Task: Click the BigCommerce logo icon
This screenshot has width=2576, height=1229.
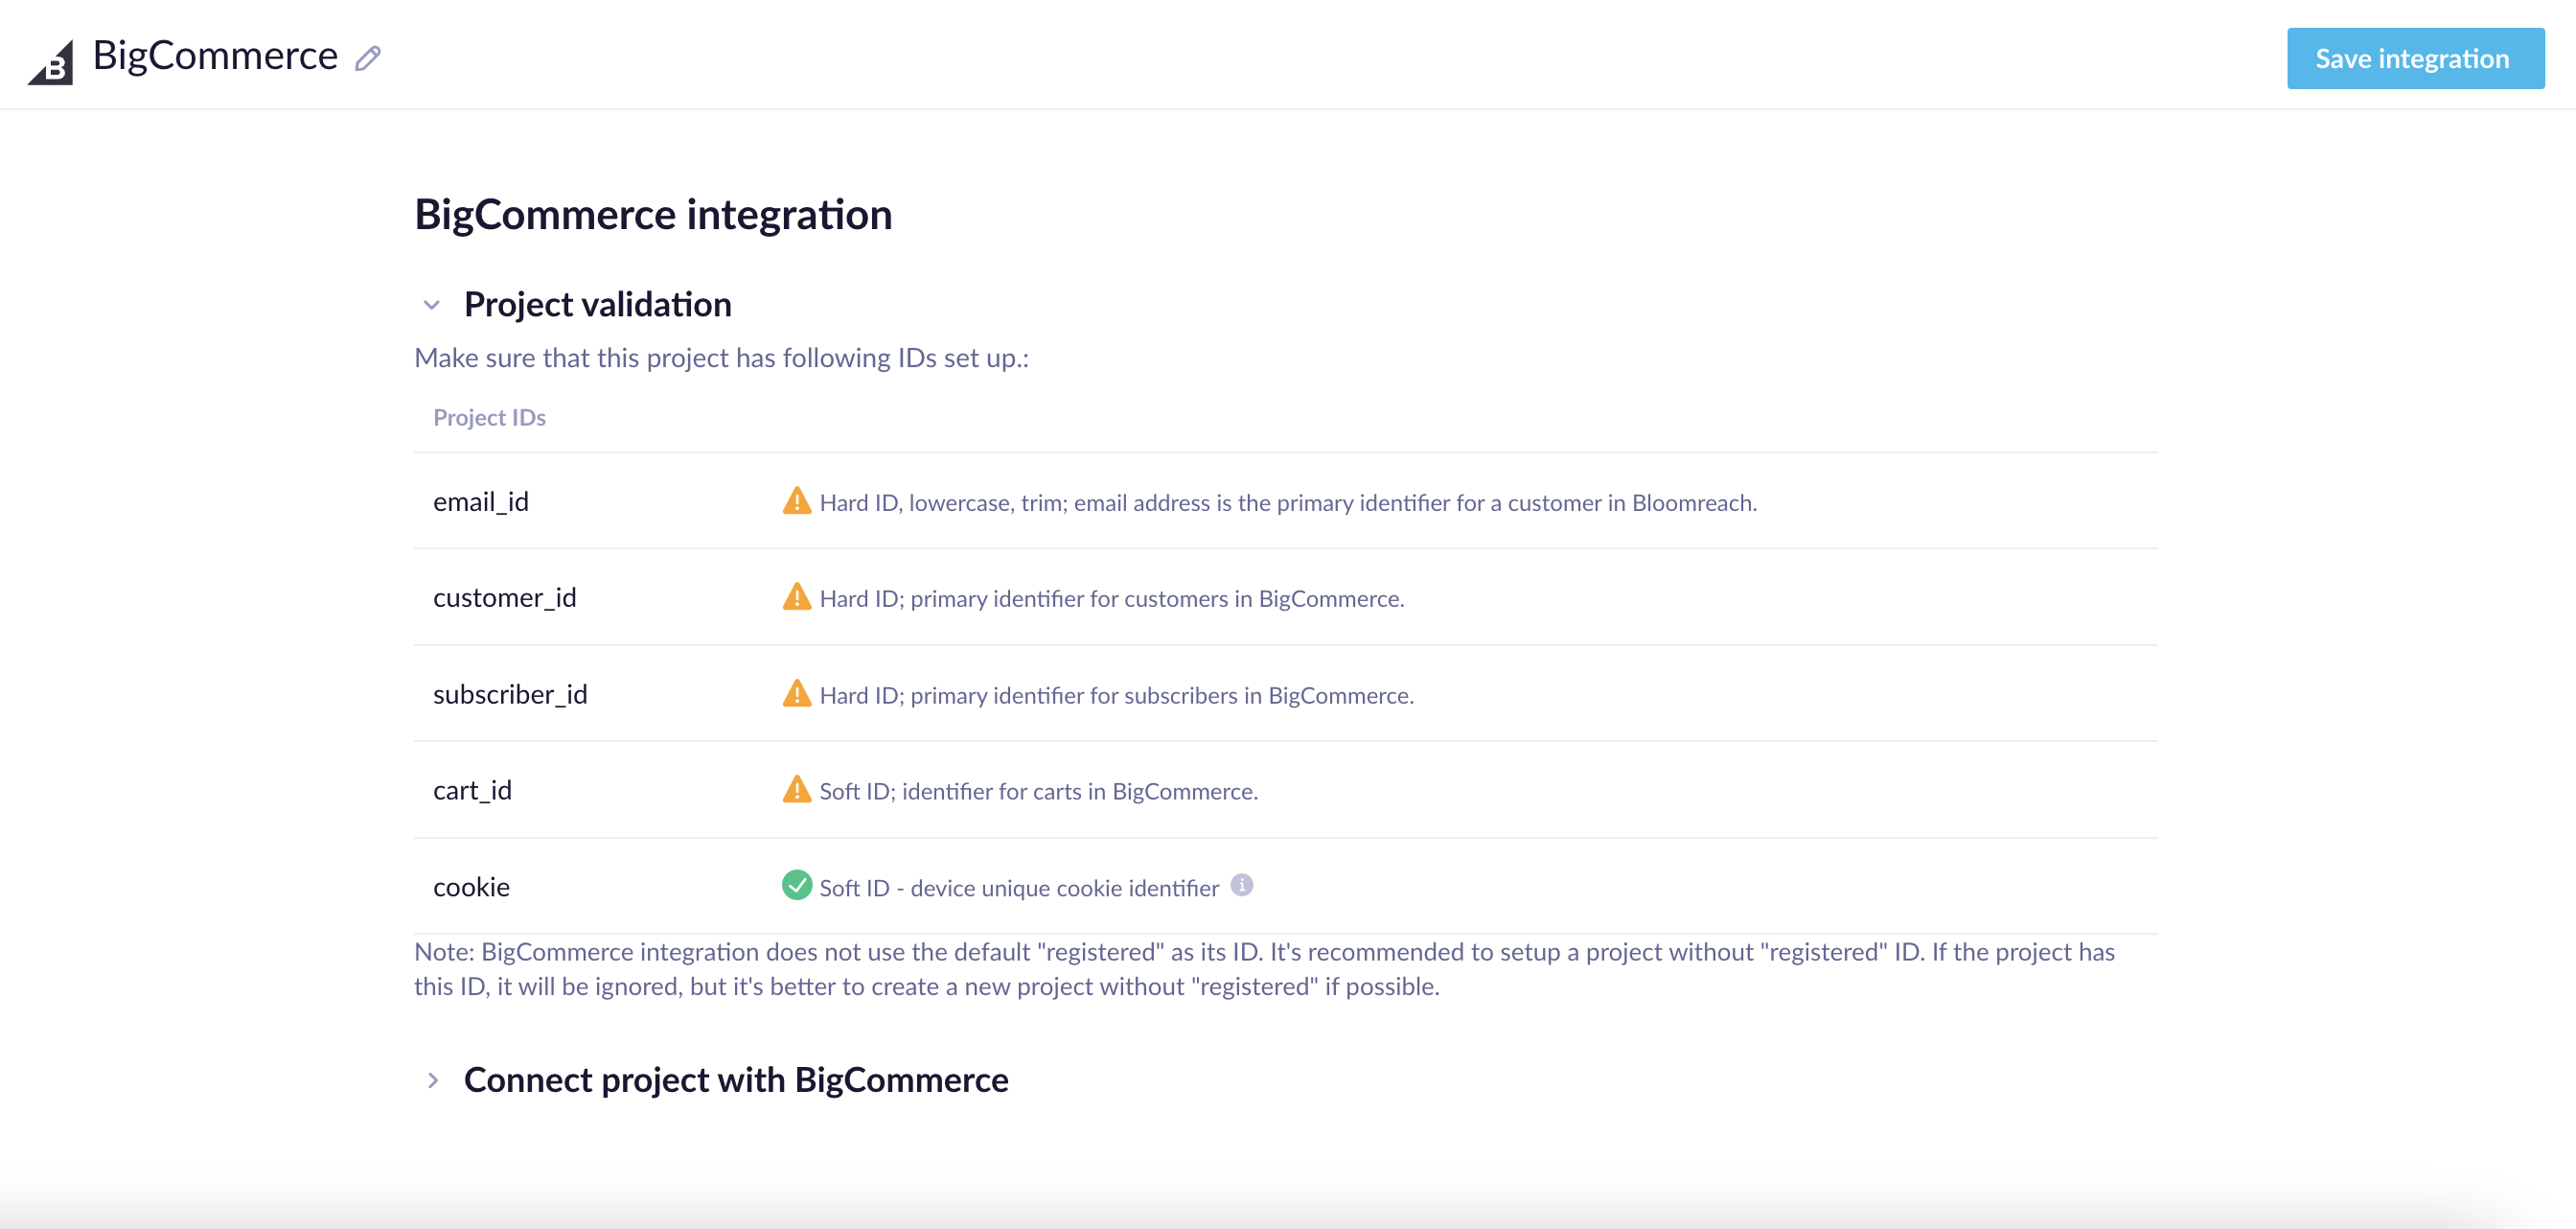Action: click(51, 62)
